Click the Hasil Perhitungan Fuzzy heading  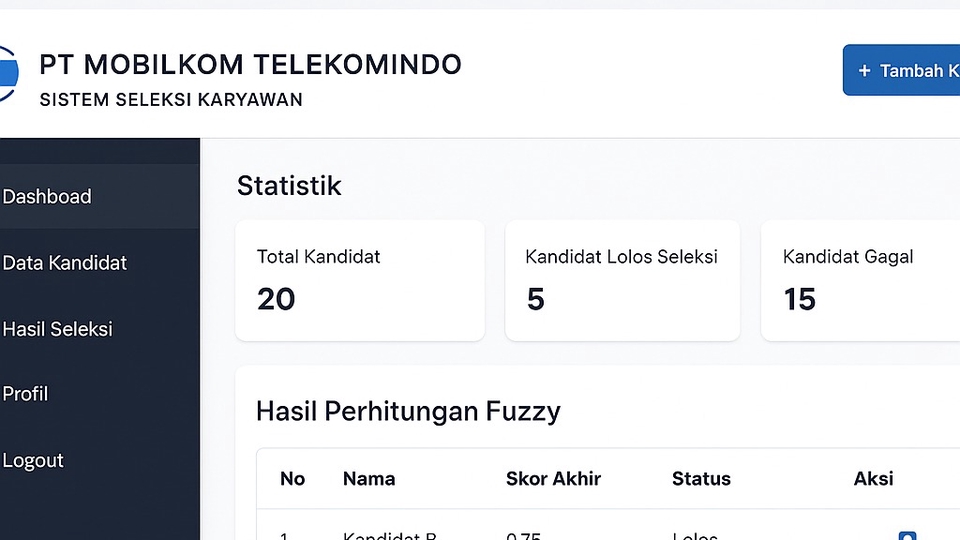coord(408,411)
